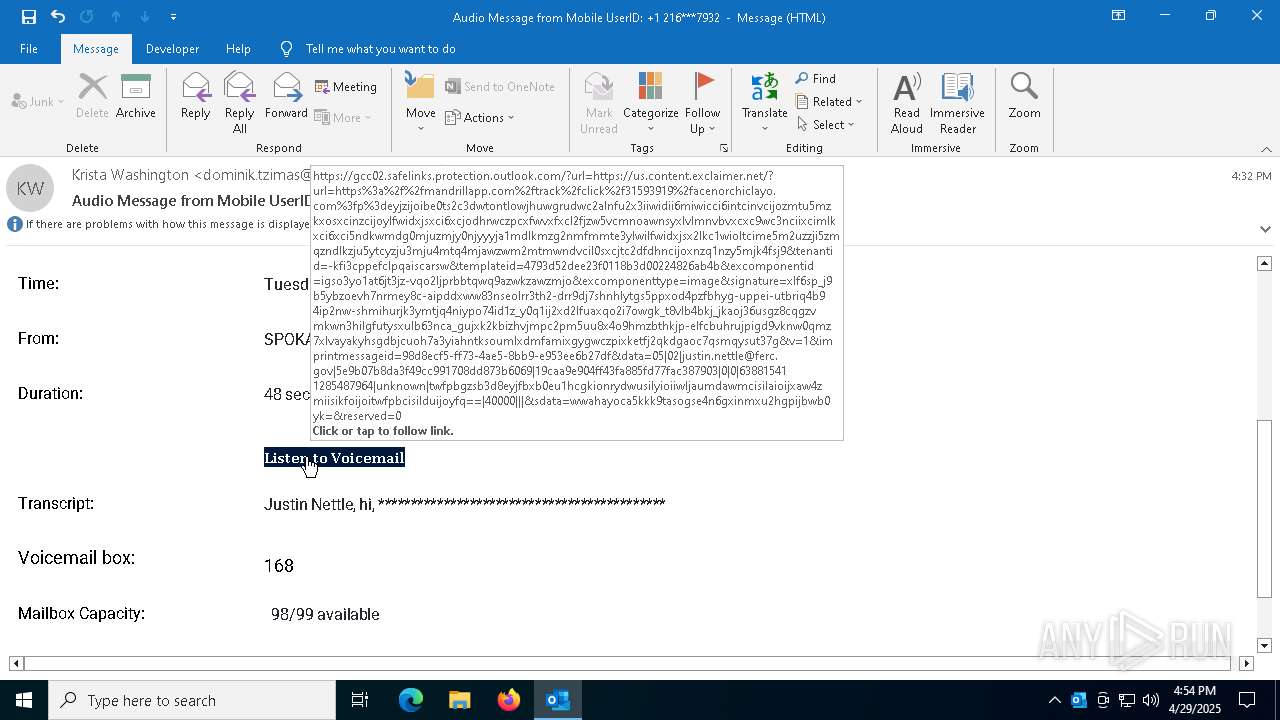Switch to the Developer tab
This screenshot has width=1280, height=720.
click(172, 49)
